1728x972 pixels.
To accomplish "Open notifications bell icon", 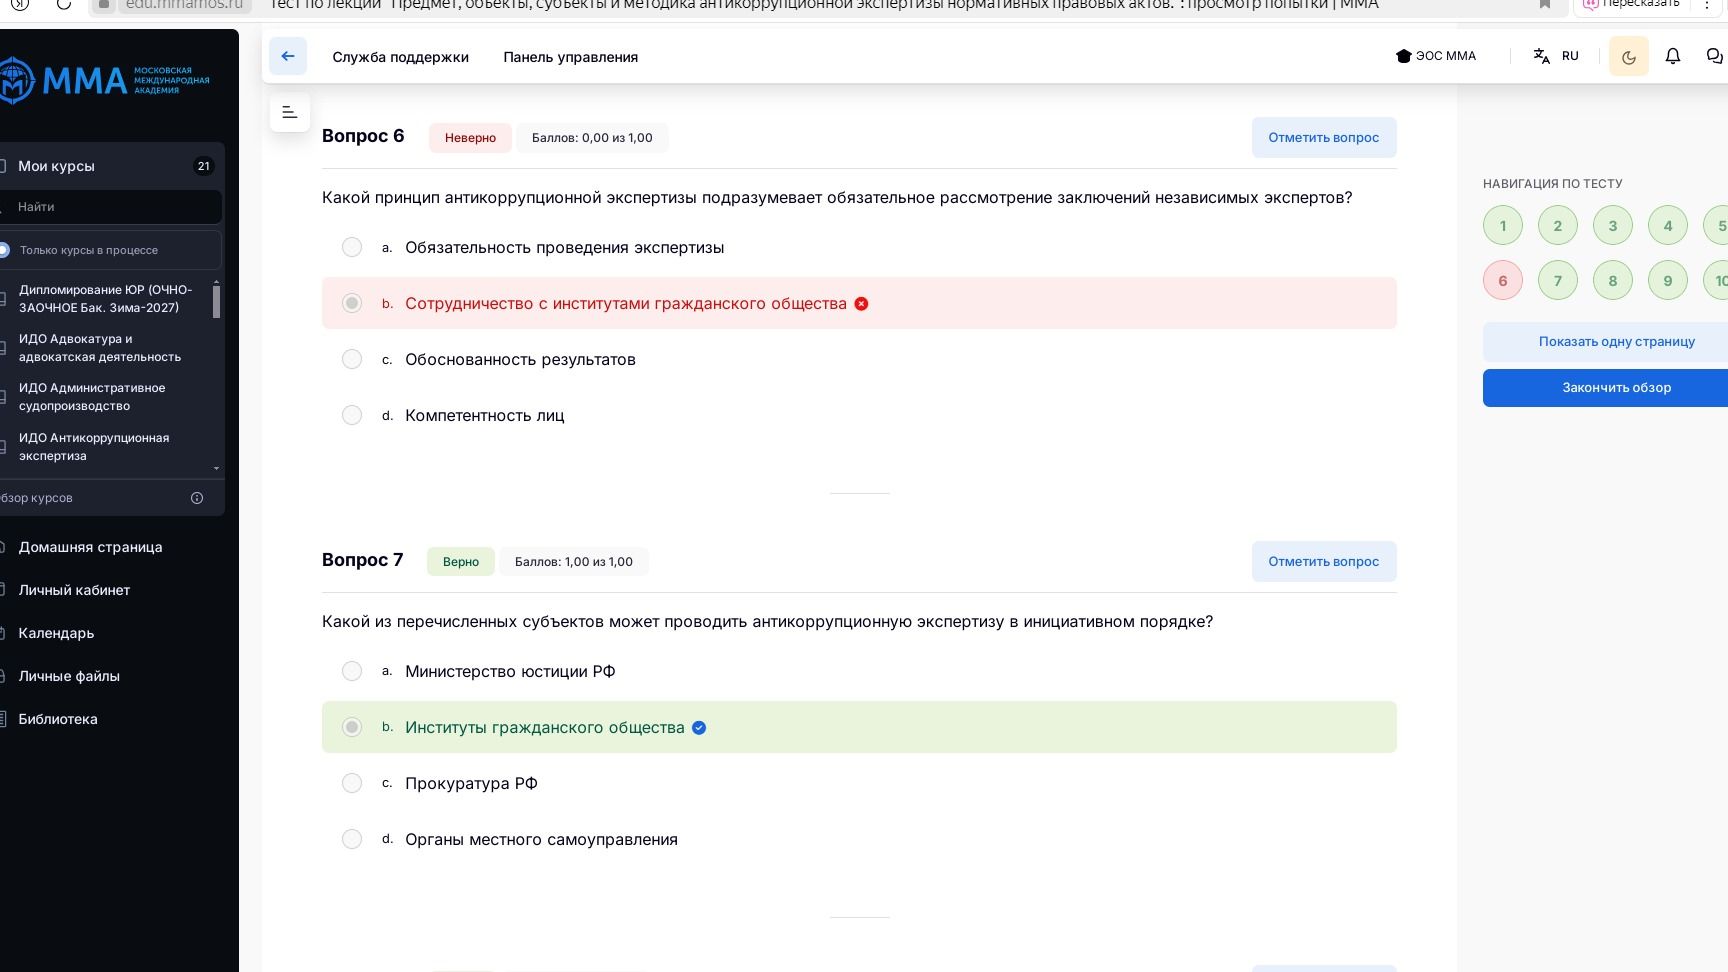I will (1672, 56).
